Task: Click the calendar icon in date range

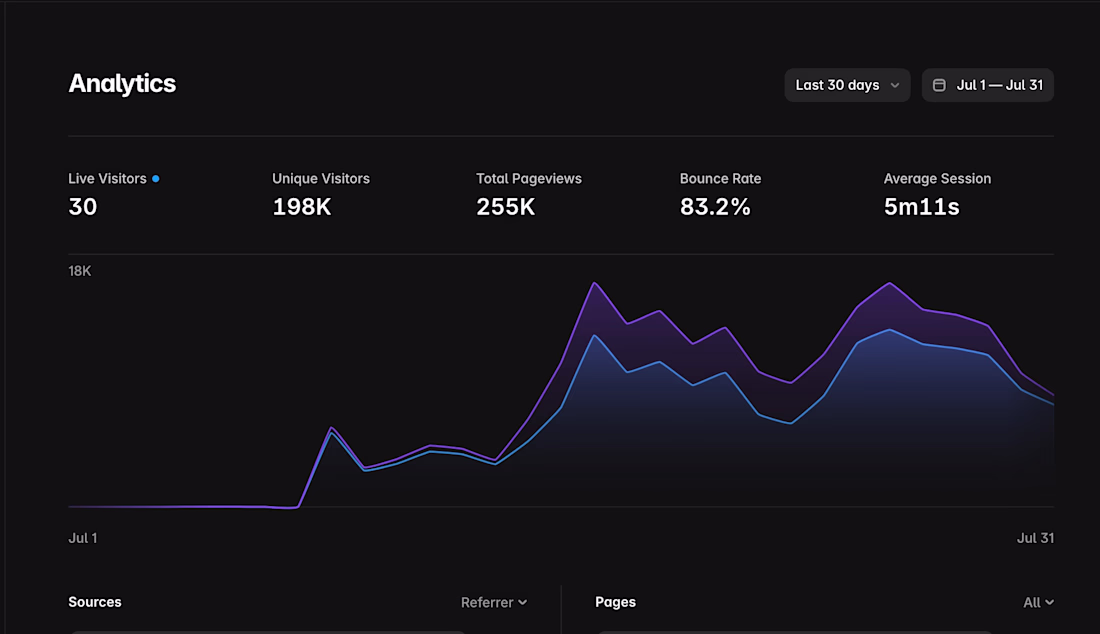Action: tap(939, 85)
